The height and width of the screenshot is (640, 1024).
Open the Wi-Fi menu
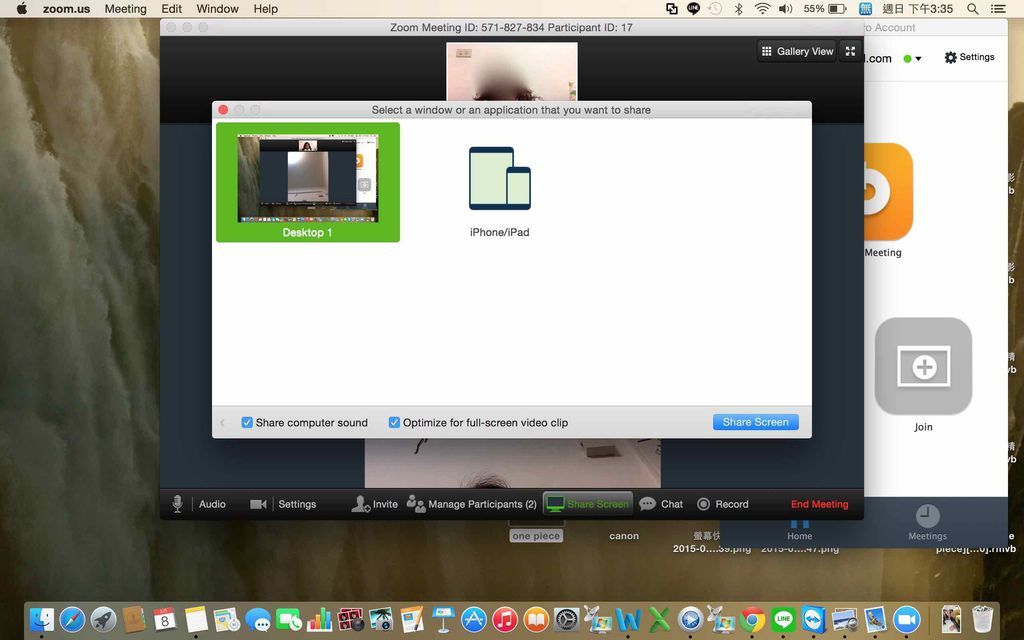click(762, 8)
